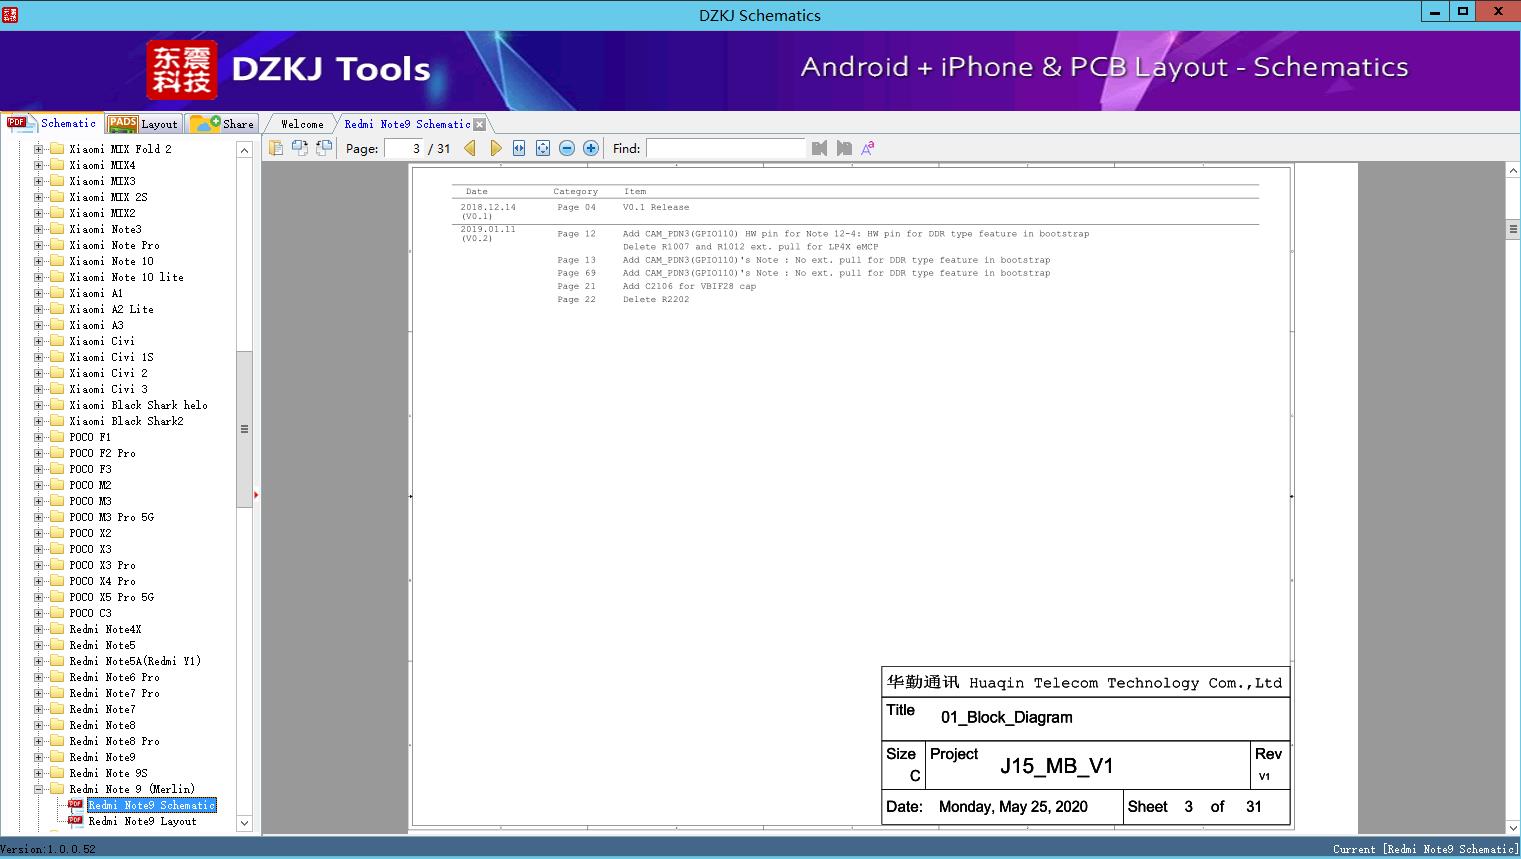
Task: Close the Redmi Note9 Schematic tab
Action: tap(480, 124)
